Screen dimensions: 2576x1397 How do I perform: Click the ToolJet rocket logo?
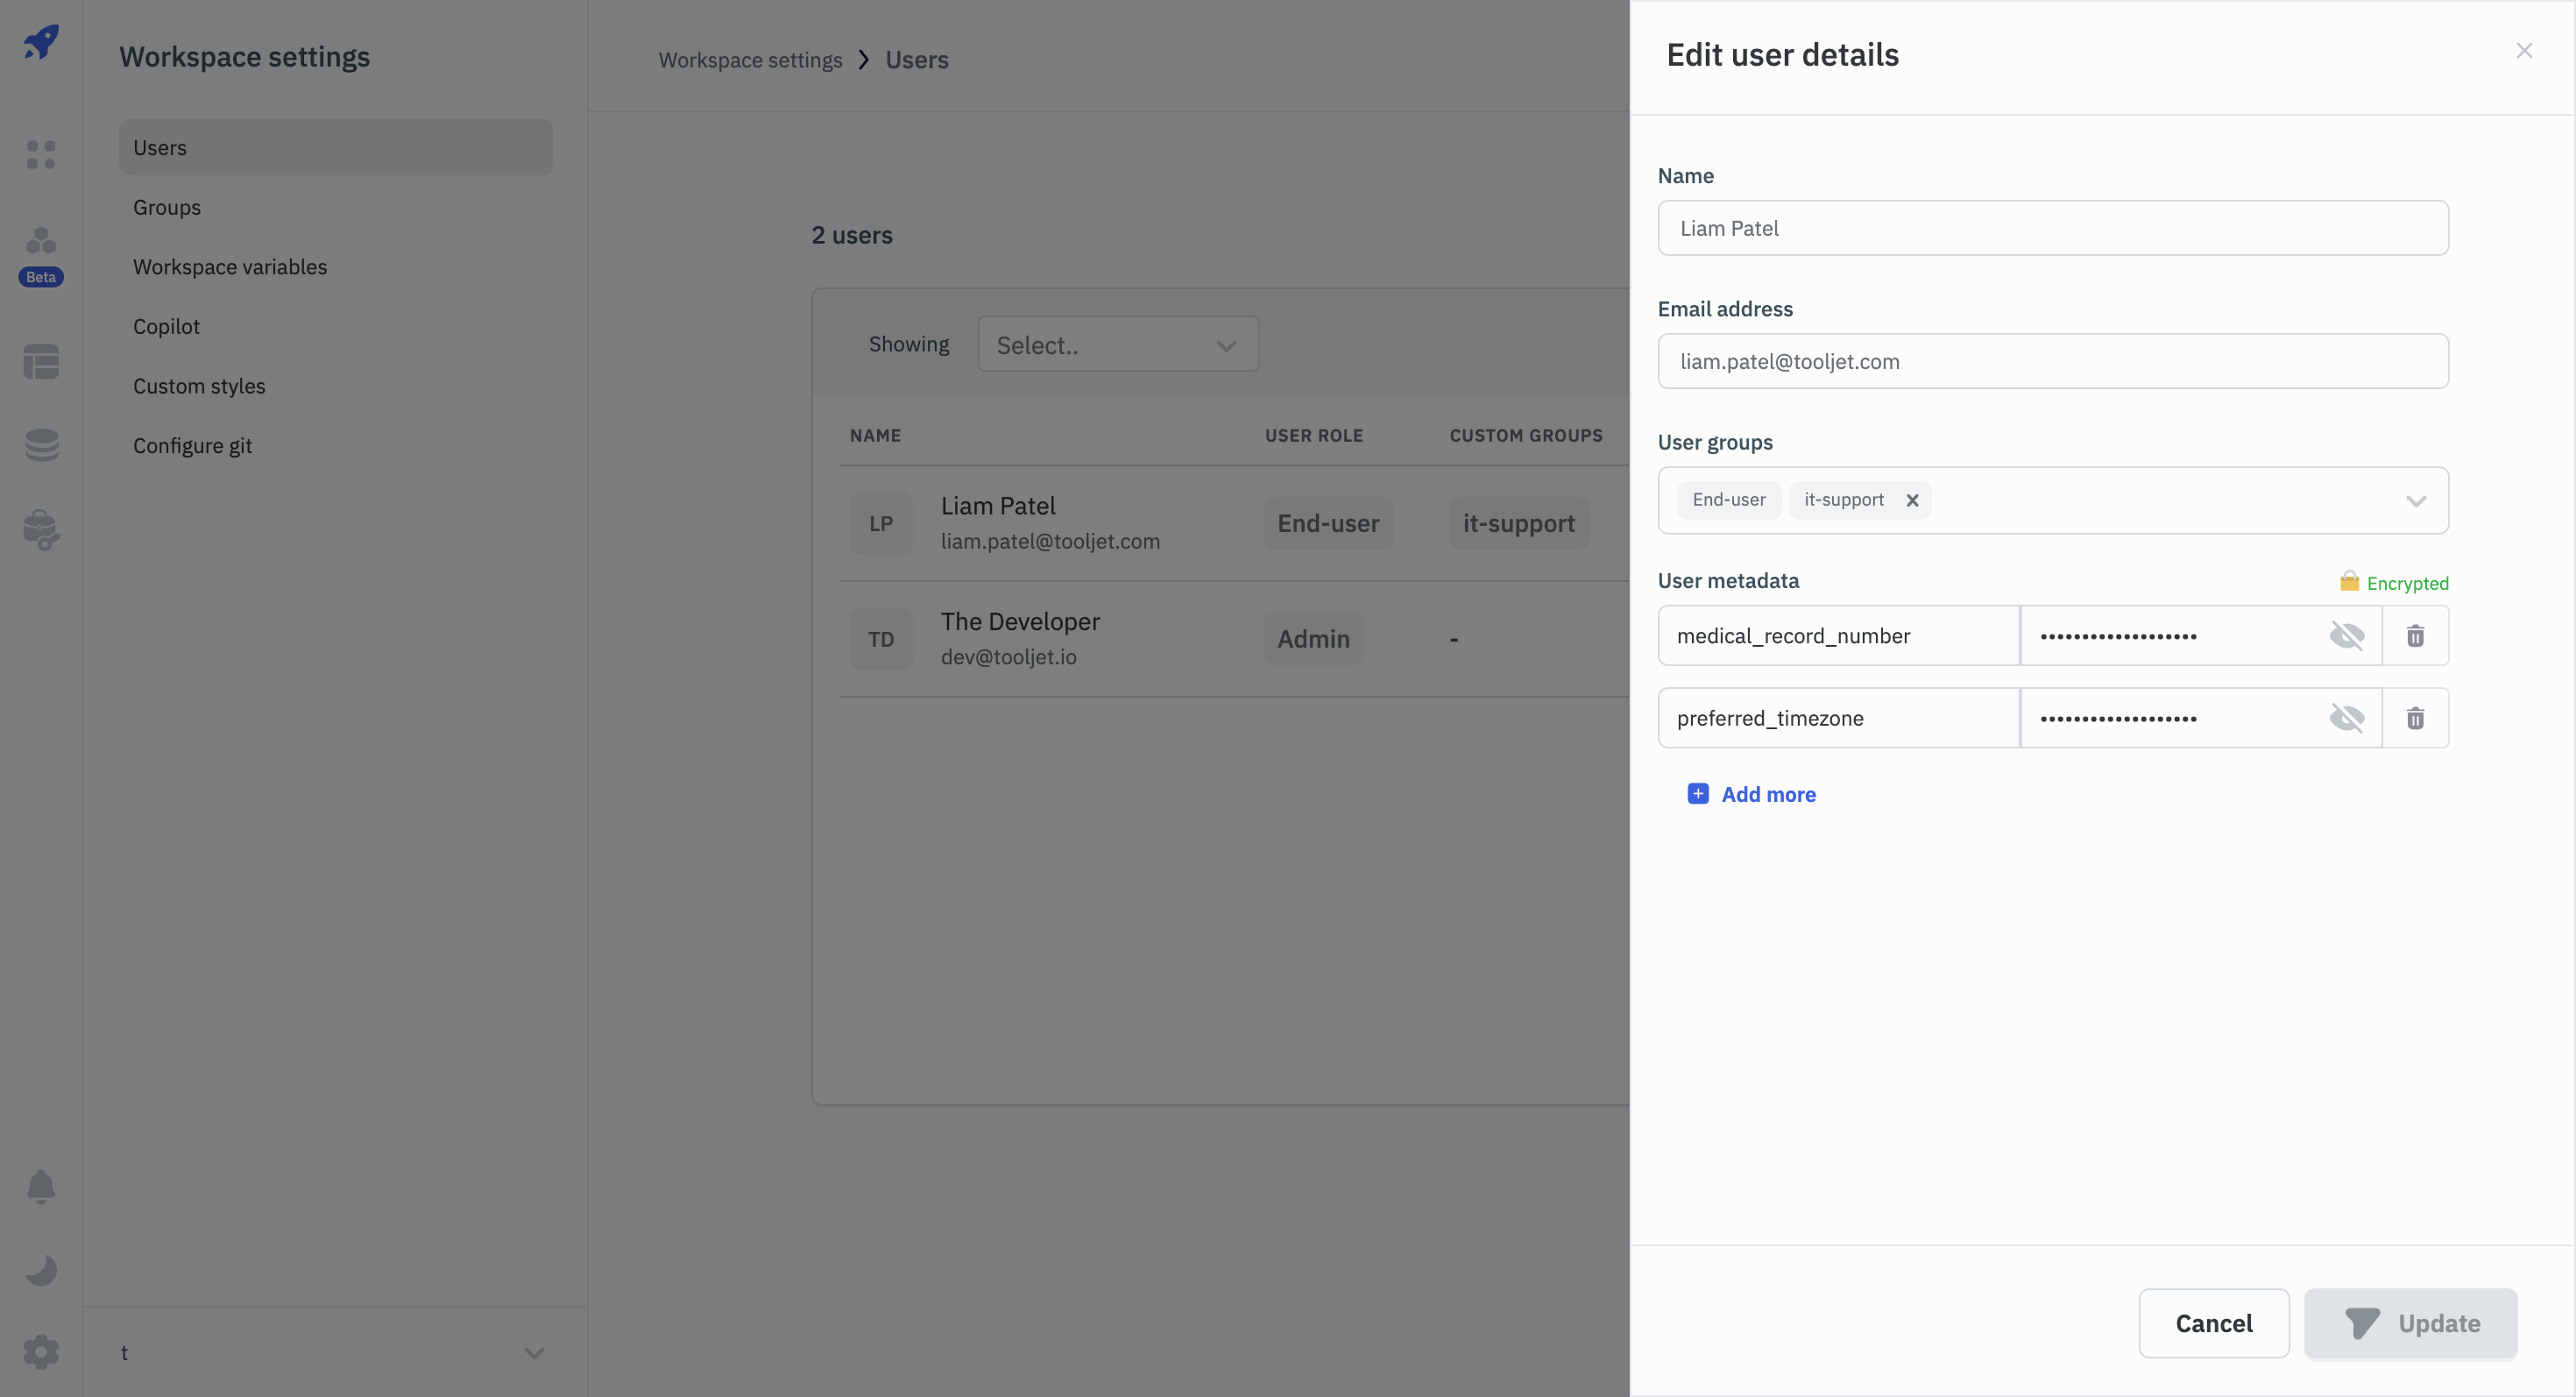click(x=41, y=42)
